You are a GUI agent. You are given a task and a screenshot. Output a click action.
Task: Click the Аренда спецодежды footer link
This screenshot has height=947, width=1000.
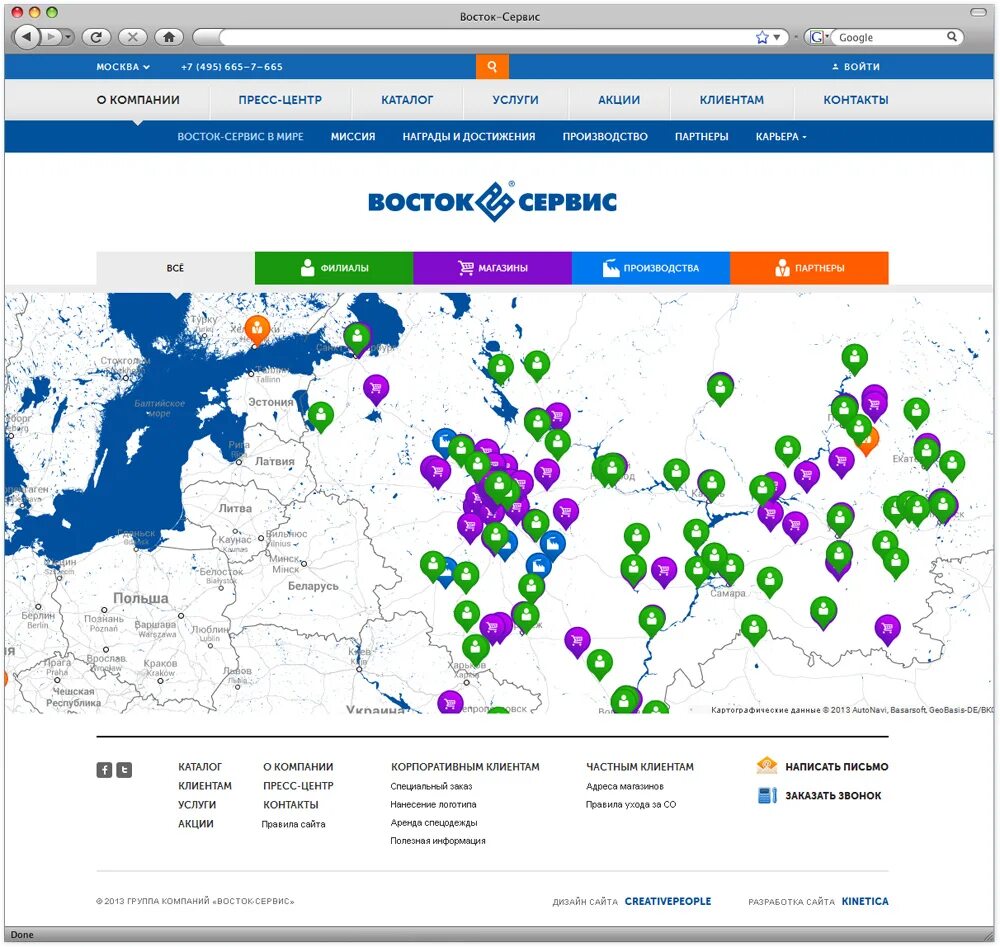pyautogui.click(x=434, y=823)
